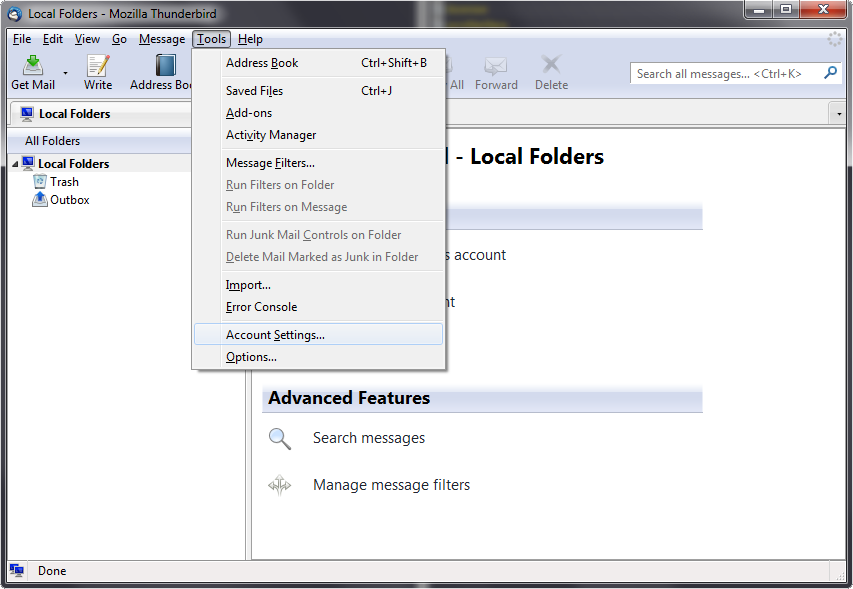The width and height of the screenshot is (853, 589).
Task: Click the Write message icon
Action: 98,66
